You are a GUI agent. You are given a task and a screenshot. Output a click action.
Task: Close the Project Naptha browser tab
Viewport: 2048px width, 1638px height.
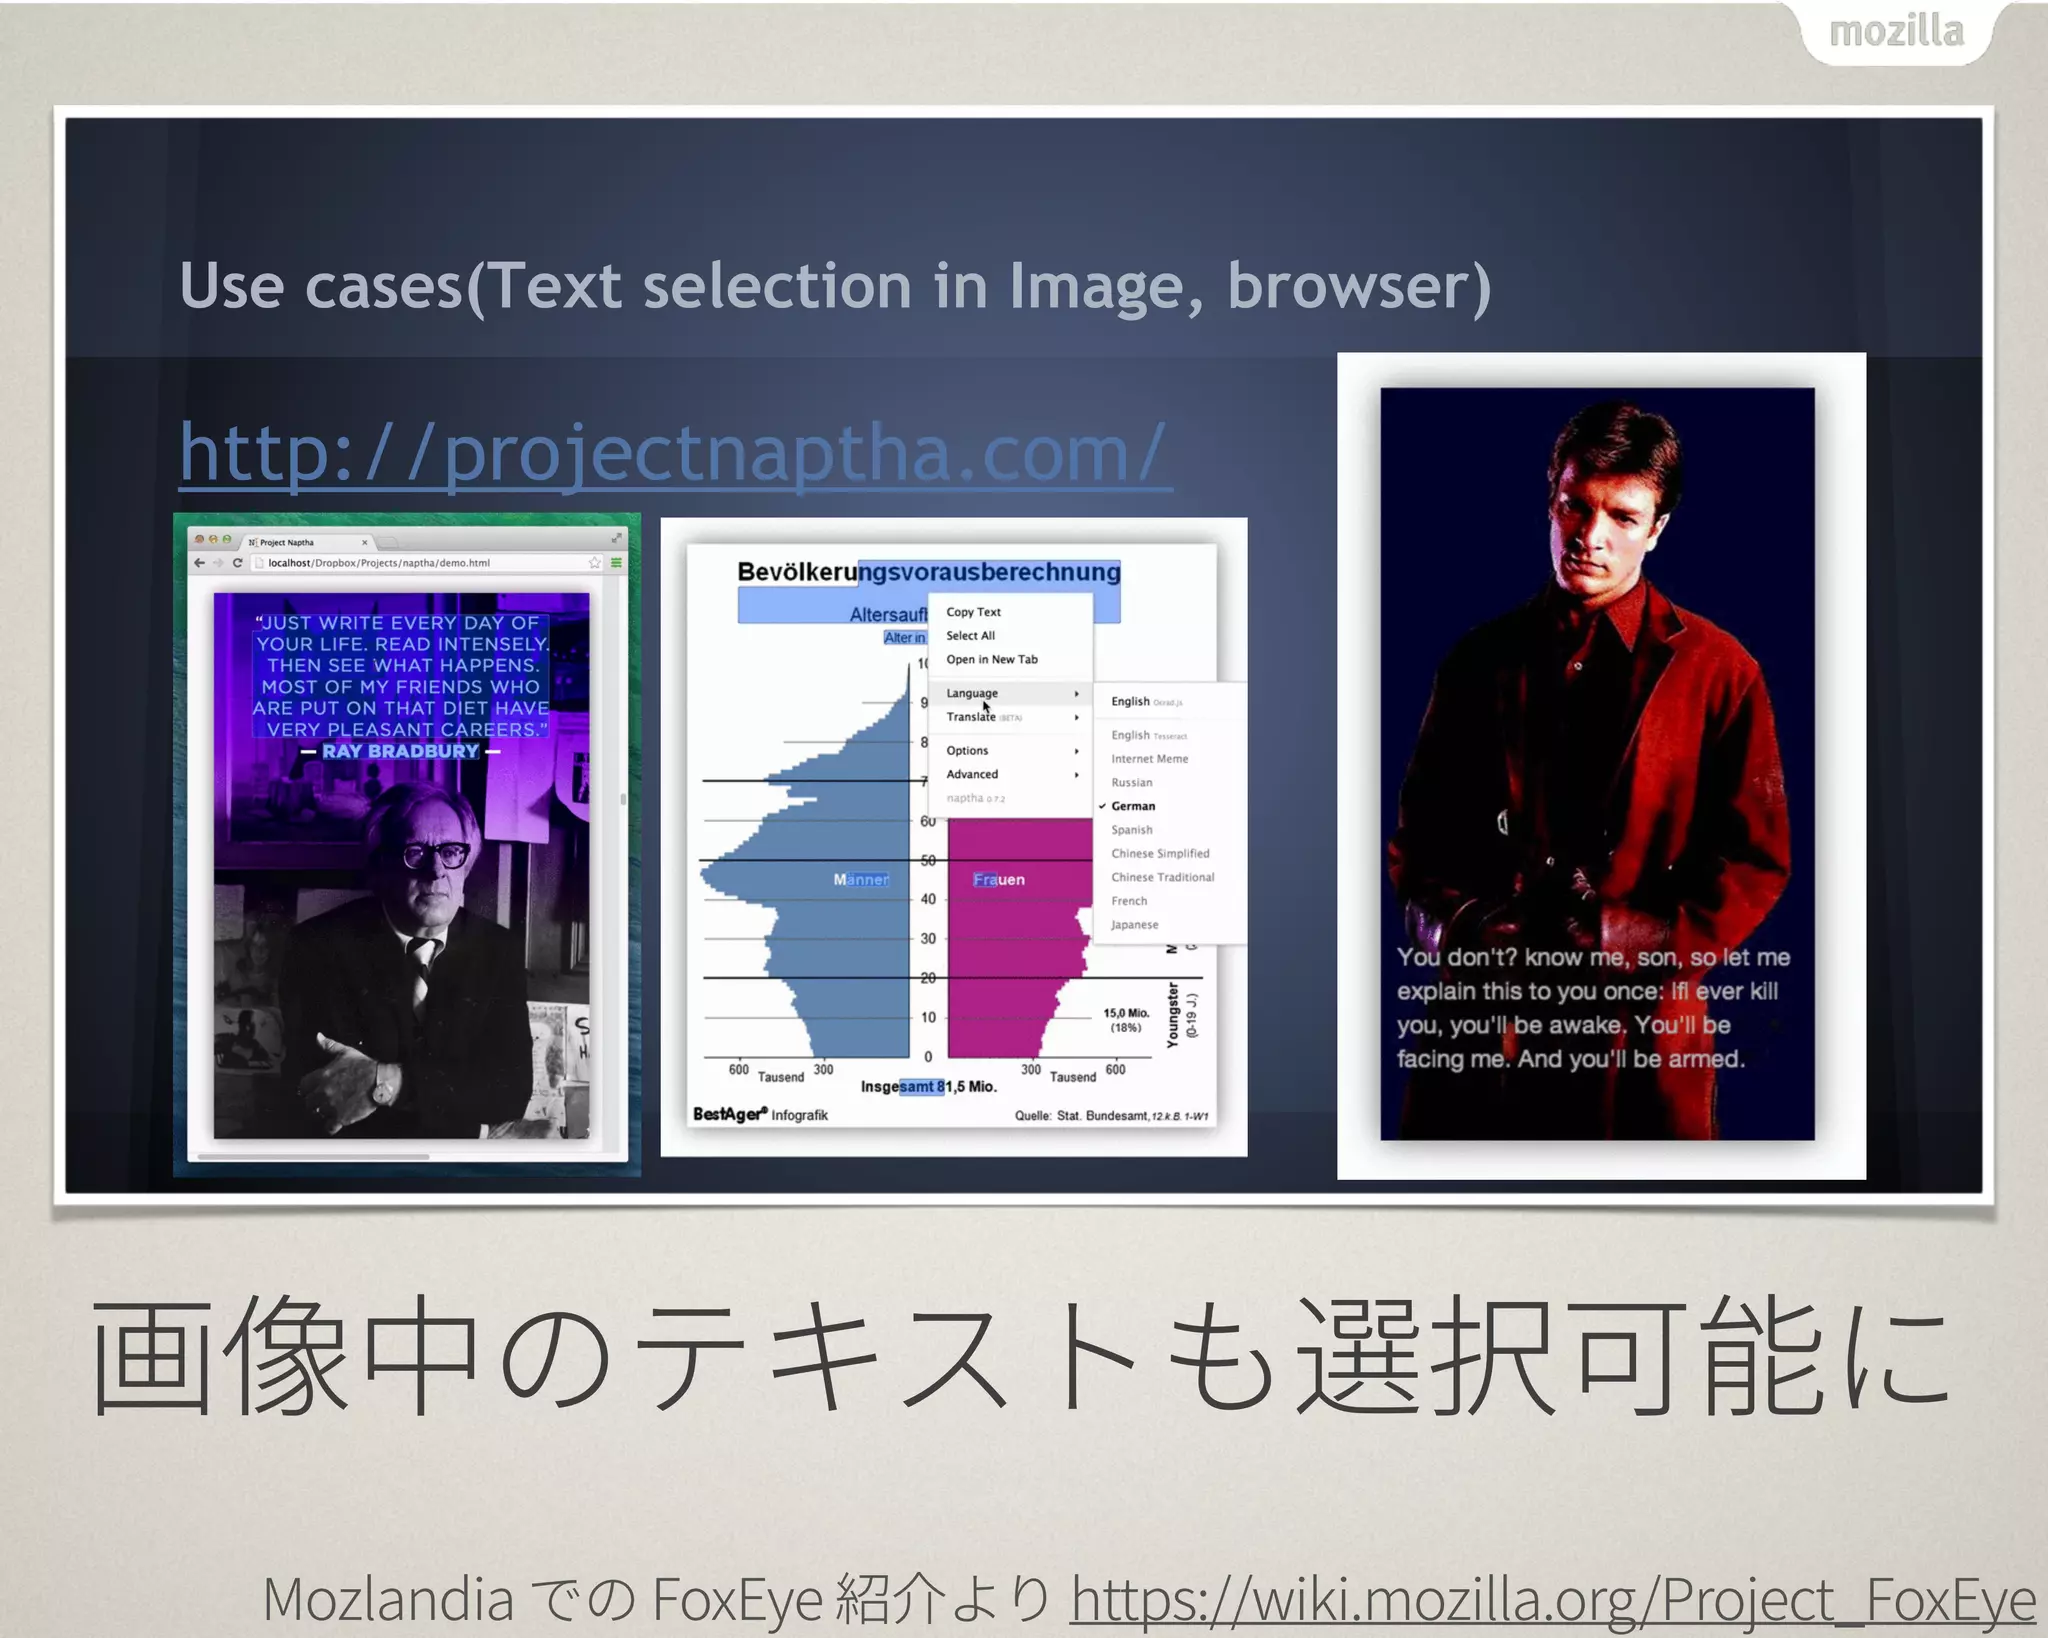[365, 542]
